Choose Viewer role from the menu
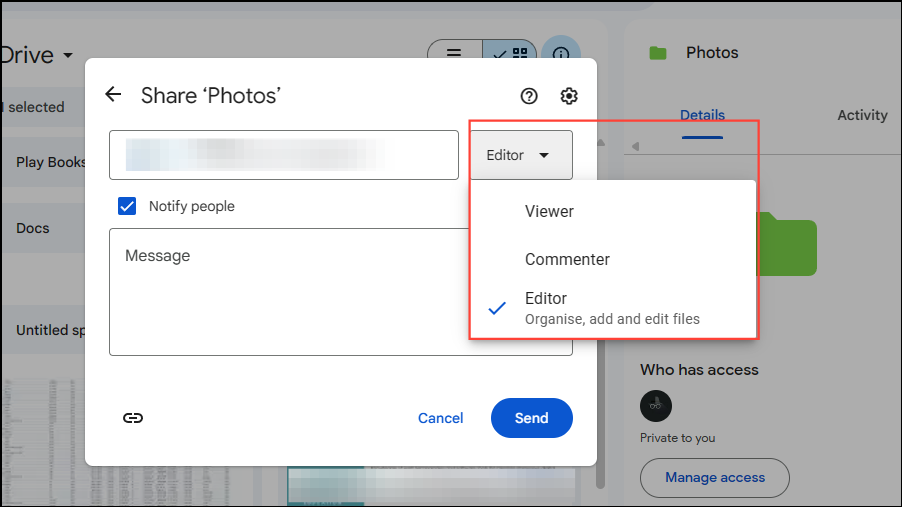Screen dimensions: 902x507 pos(613,211)
